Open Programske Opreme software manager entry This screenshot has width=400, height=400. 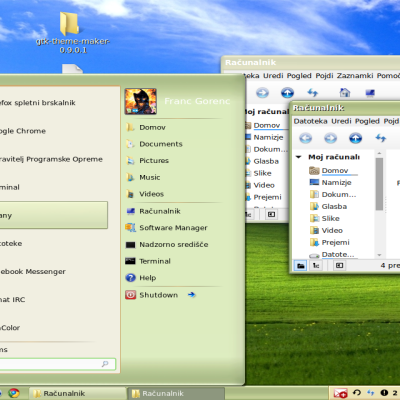click(x=51, y=159)
